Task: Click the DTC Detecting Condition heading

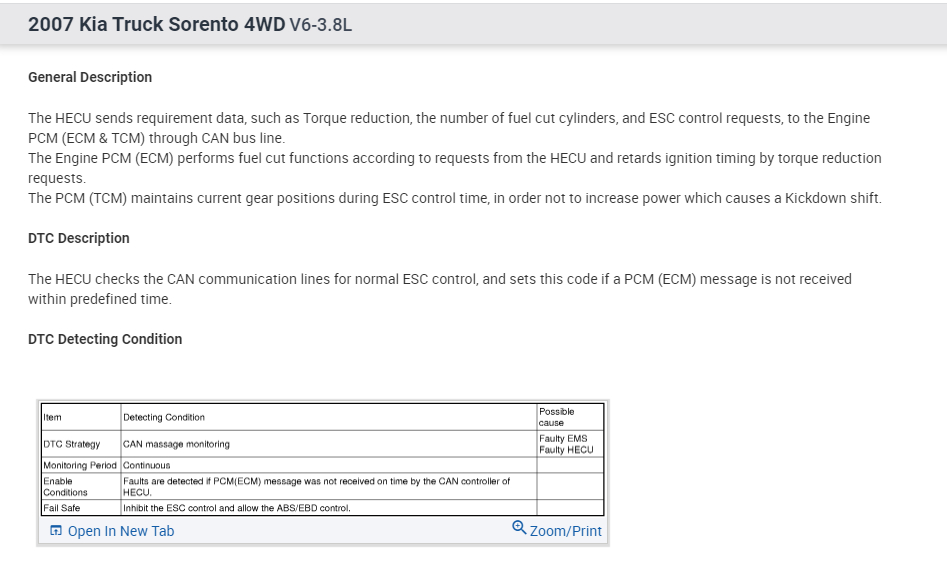Action: [105, 339]
